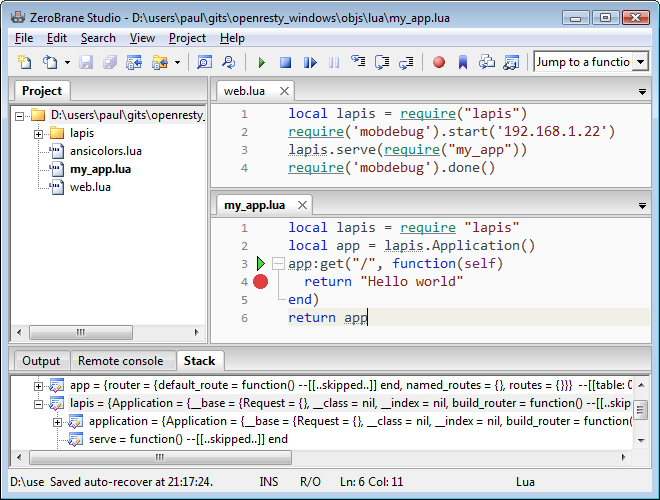Switch to the Remote console tab
Viewport: 660px width, 500px height.
[120, 361]
